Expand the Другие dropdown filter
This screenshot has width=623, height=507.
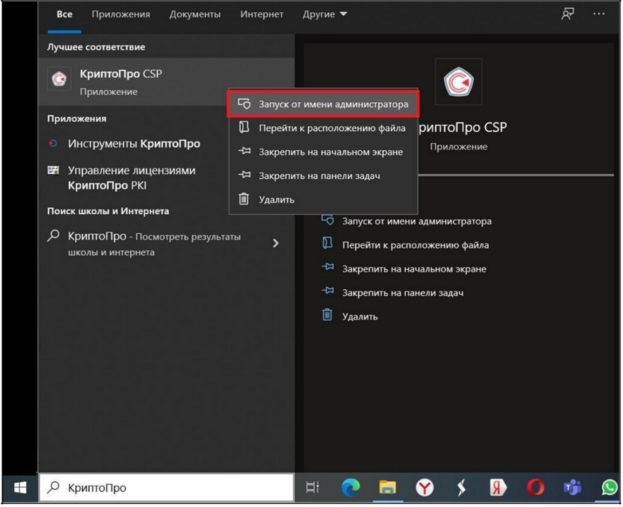[x=325, y=14]
